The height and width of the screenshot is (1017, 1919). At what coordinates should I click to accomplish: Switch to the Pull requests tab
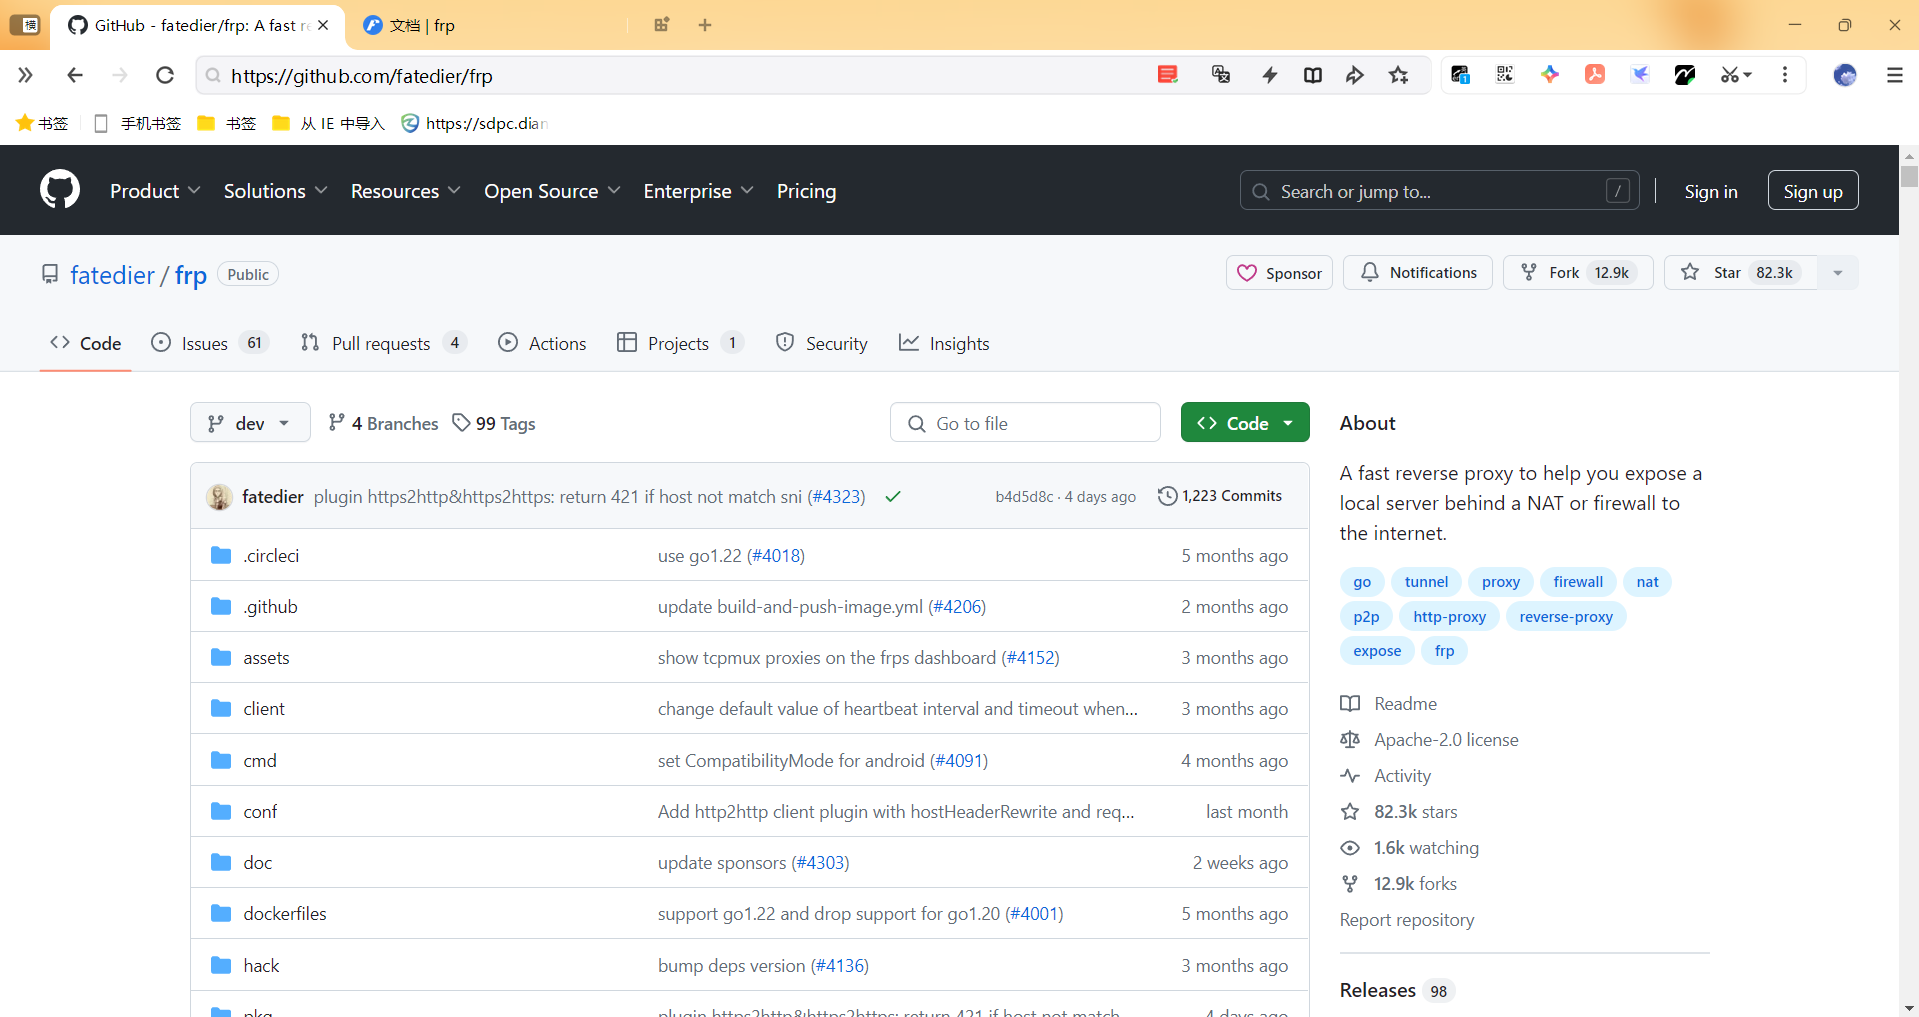point(383,343)
